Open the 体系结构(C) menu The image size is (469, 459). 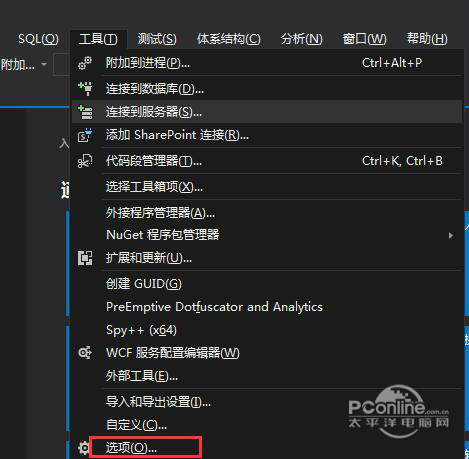tap(229, 39)
